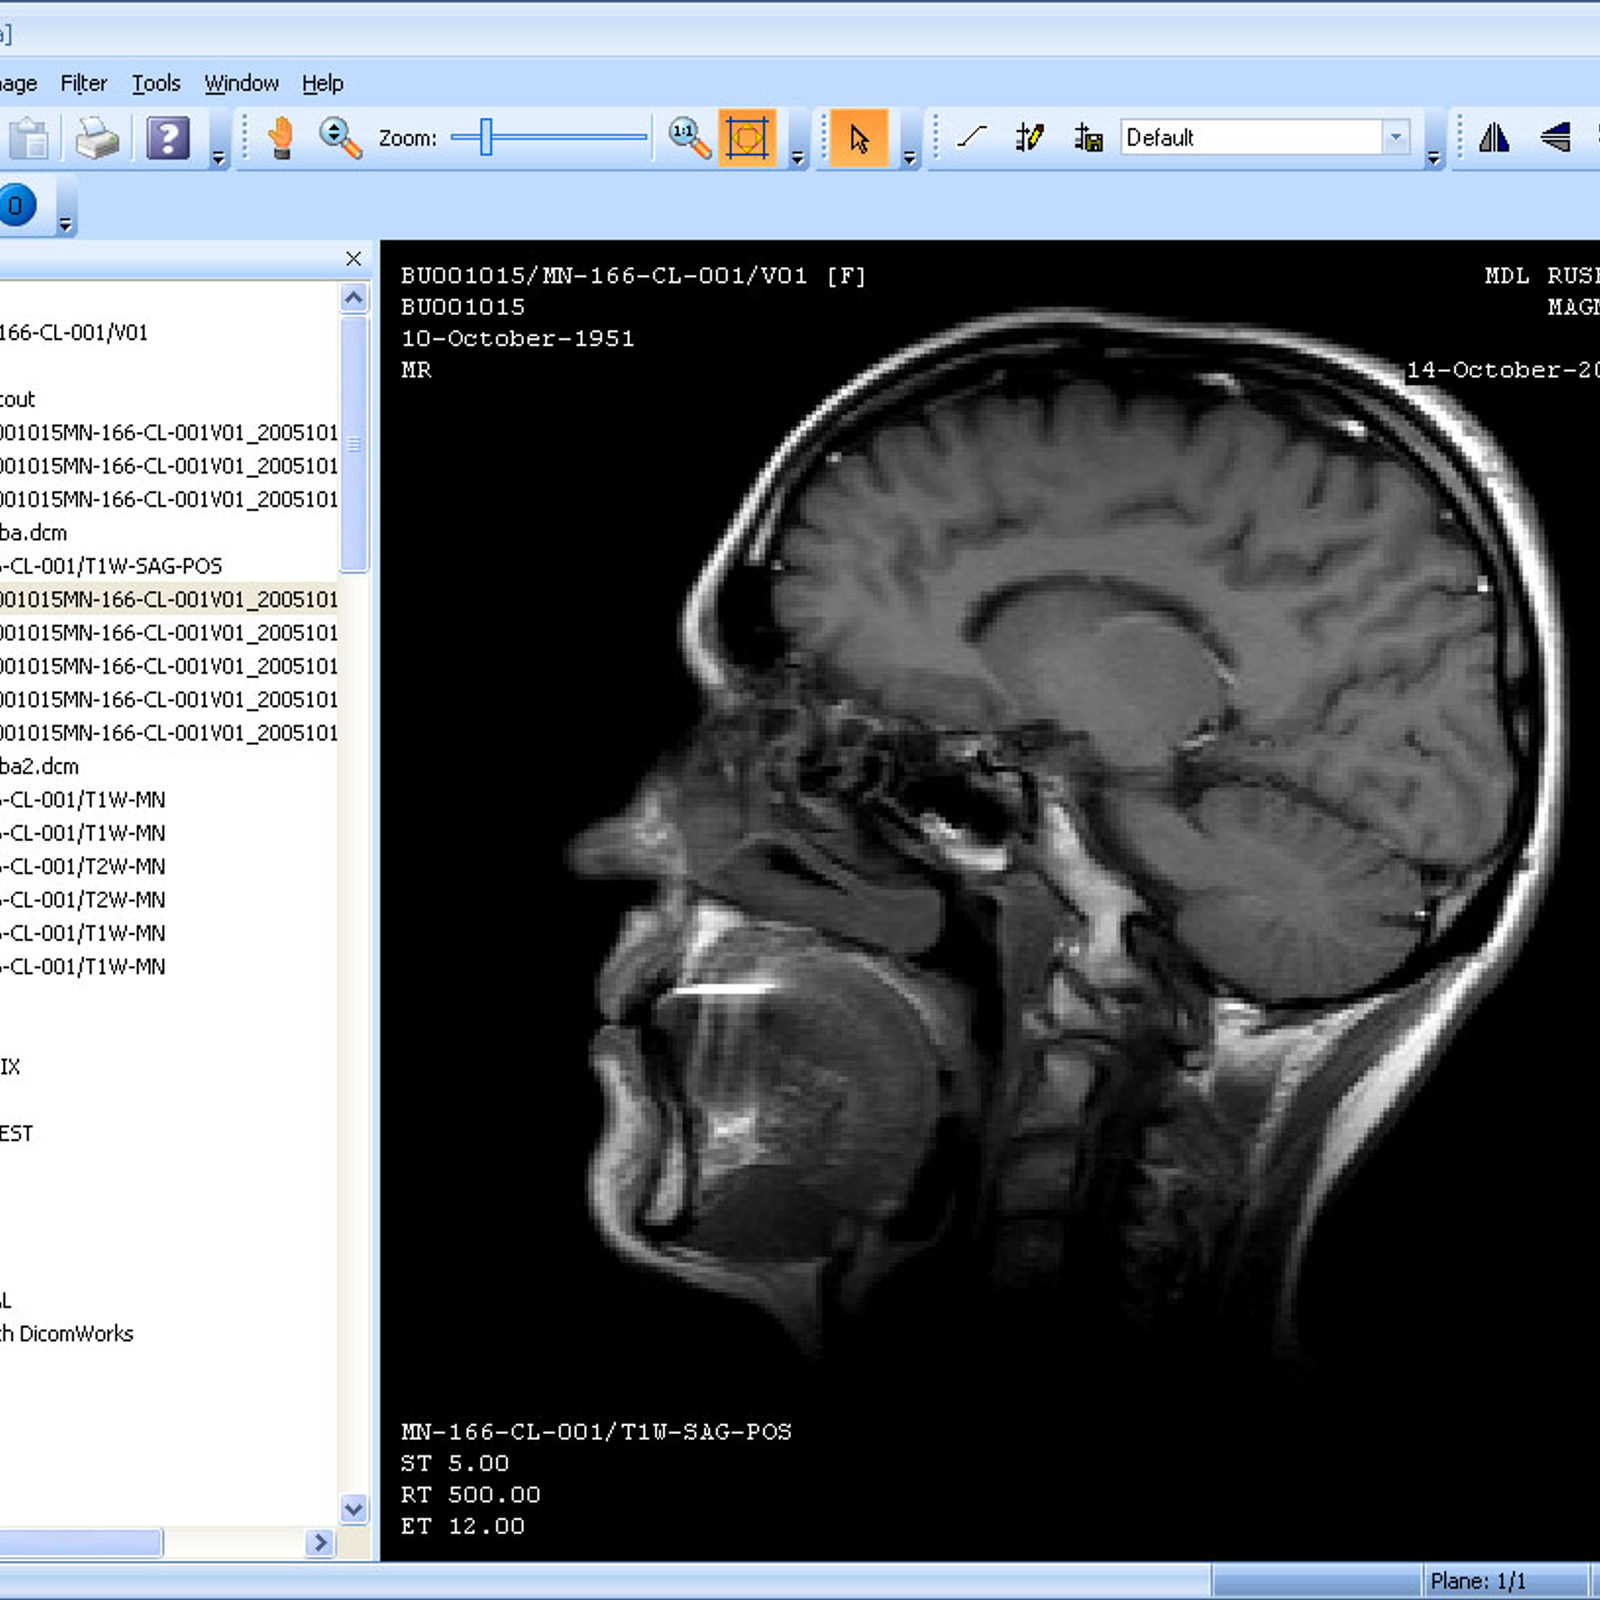Select the 'EST' list entry
The image size is (1600, 1600).
point(17,1133)
